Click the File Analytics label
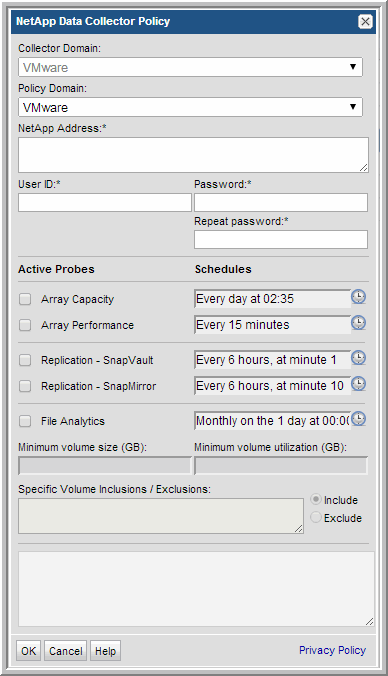This screenshot has width=388, height=676. tap(73, 421)
